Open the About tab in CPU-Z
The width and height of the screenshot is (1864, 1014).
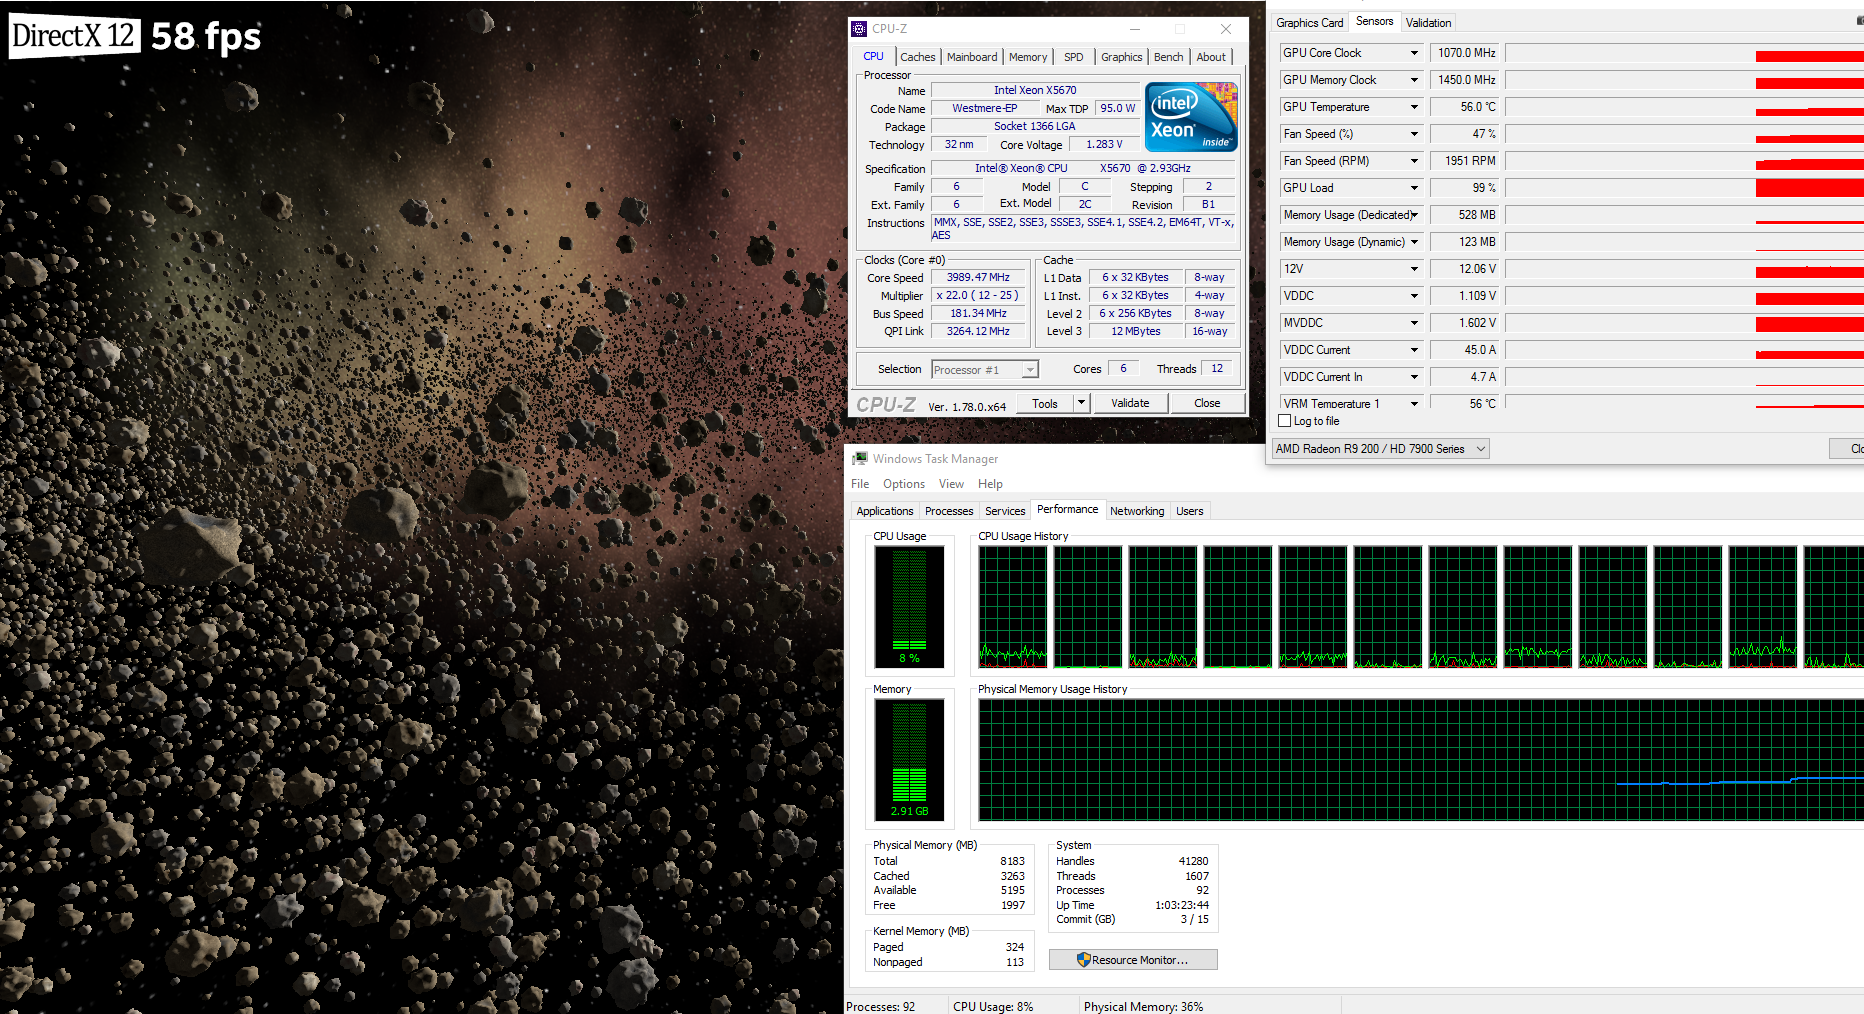pyautogui.click(x=1211, y=57)
